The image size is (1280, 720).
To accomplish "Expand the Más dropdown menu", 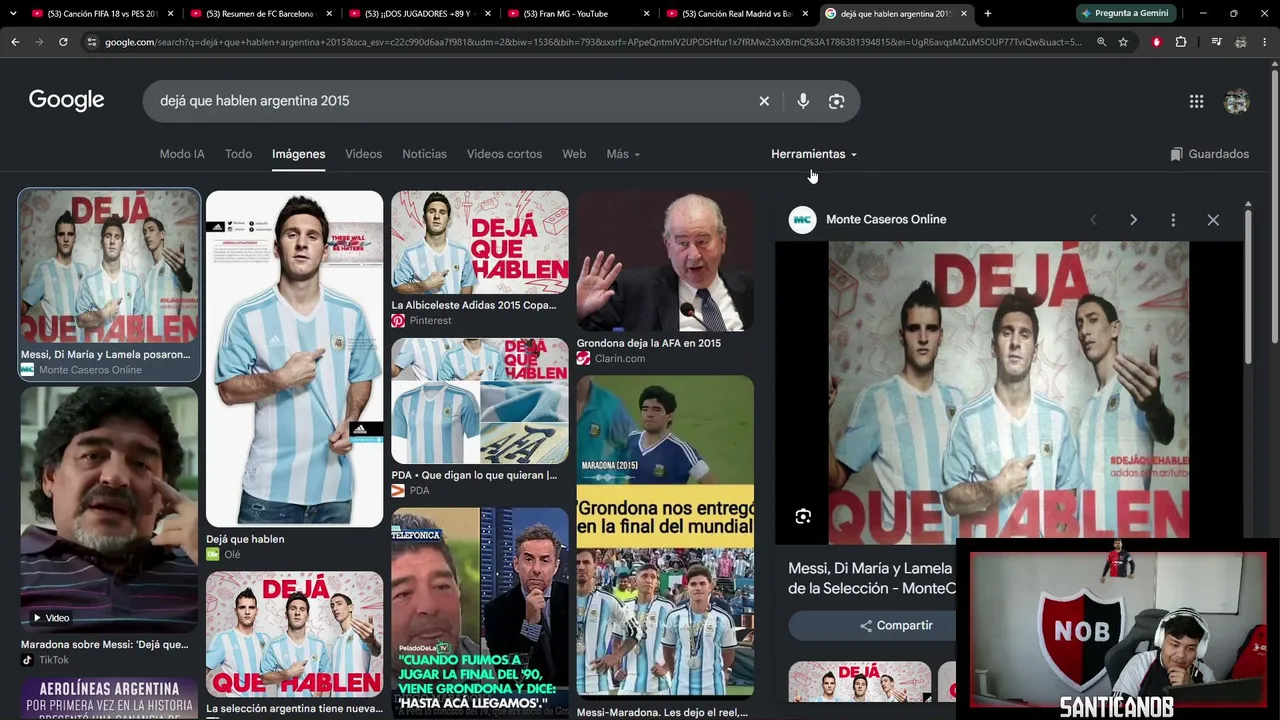I will [x=623, y=154].
